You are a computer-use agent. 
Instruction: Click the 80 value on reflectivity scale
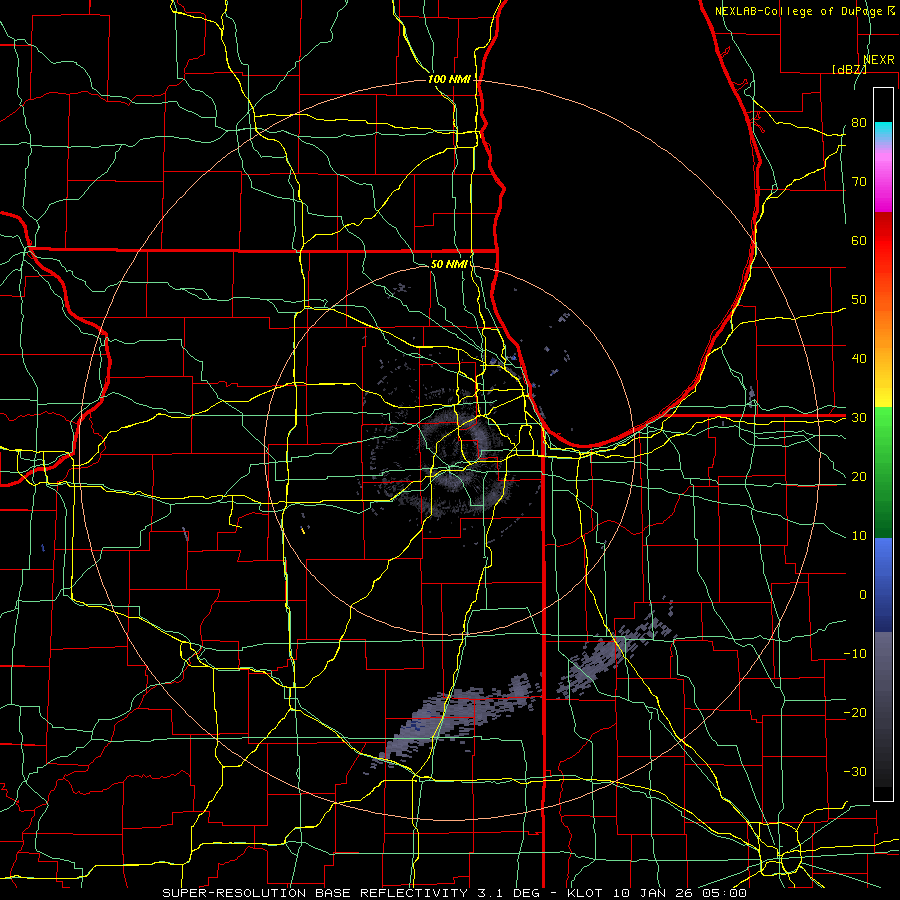859,123
